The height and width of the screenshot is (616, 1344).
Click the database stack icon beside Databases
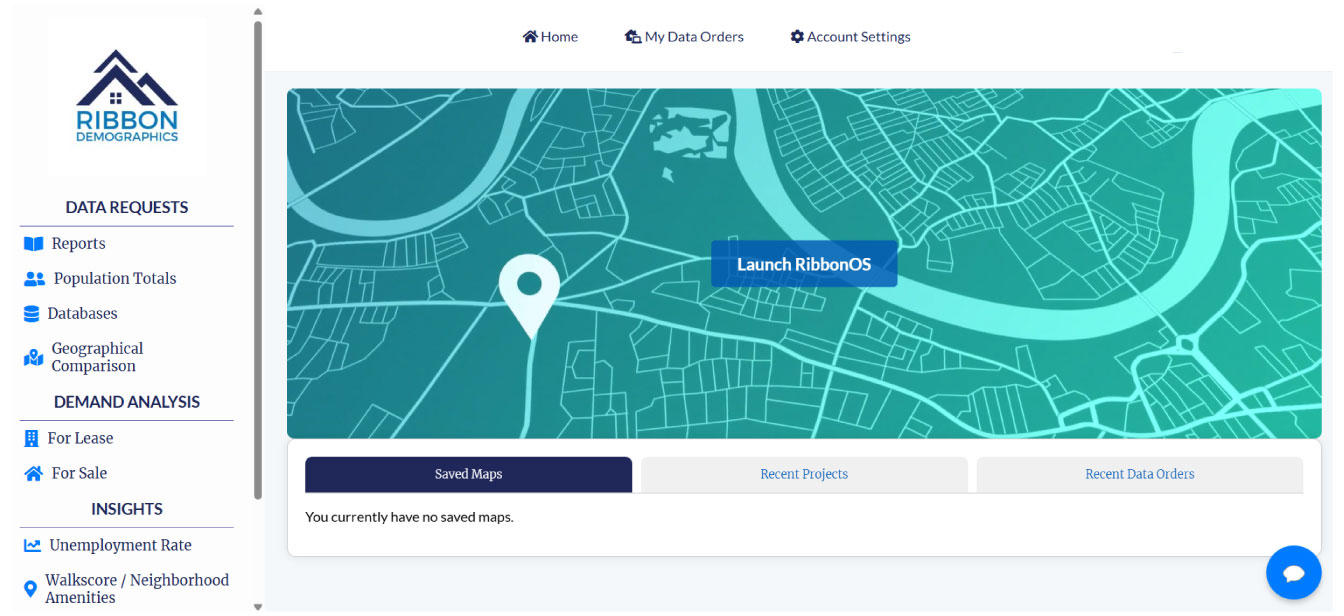tap(31, 314)
